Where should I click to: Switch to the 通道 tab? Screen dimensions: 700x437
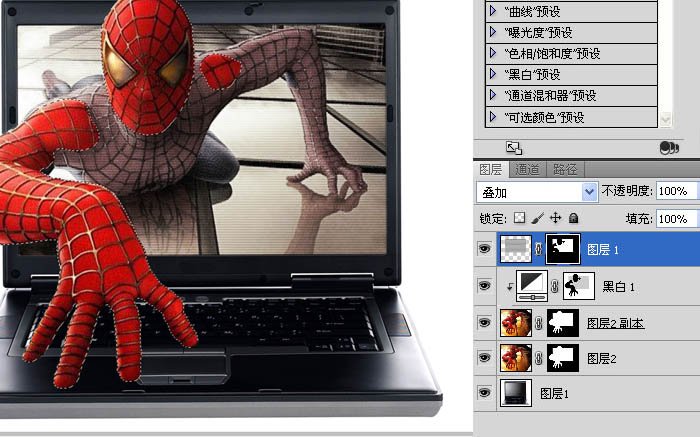[x=528, y=170]
